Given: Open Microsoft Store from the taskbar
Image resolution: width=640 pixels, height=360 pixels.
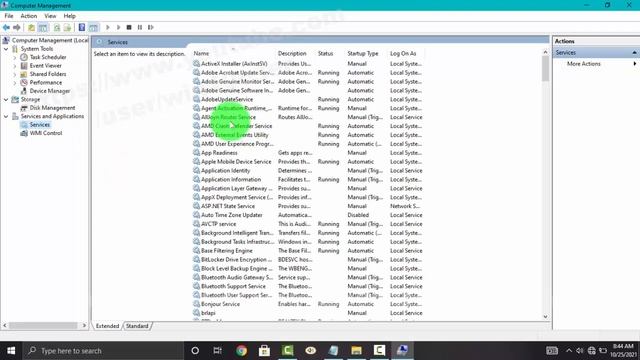Looking at the screenshot, I should pyautogui.click(x=264, y=351).
